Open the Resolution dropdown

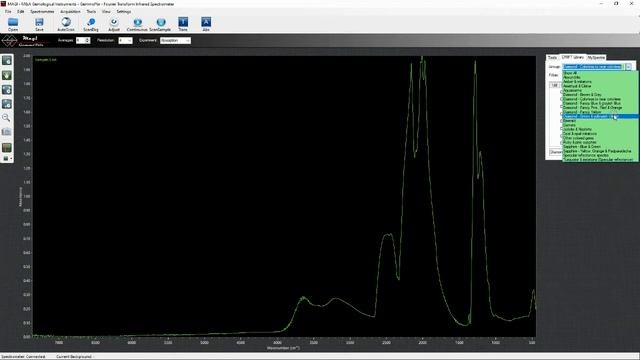[125, 40]
